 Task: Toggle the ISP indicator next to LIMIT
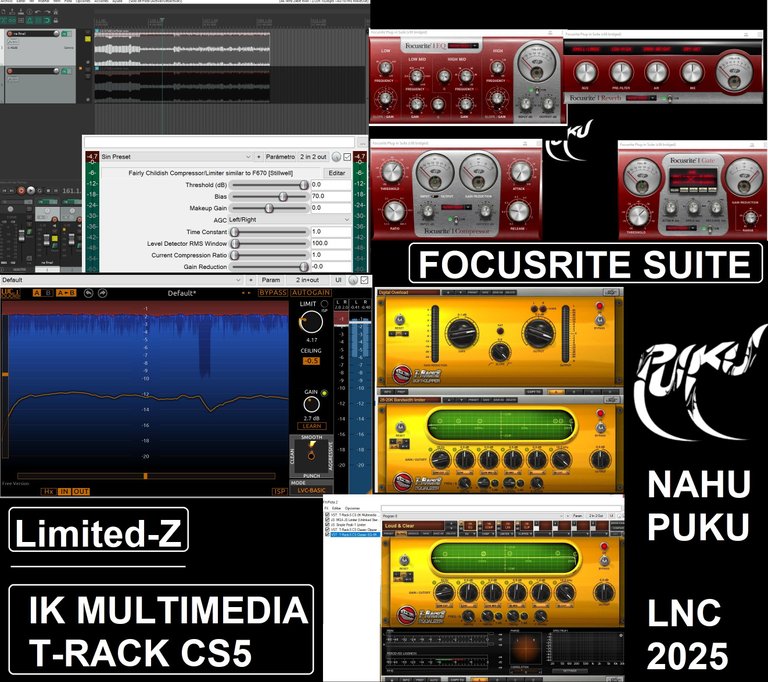[x=324, y=304]
